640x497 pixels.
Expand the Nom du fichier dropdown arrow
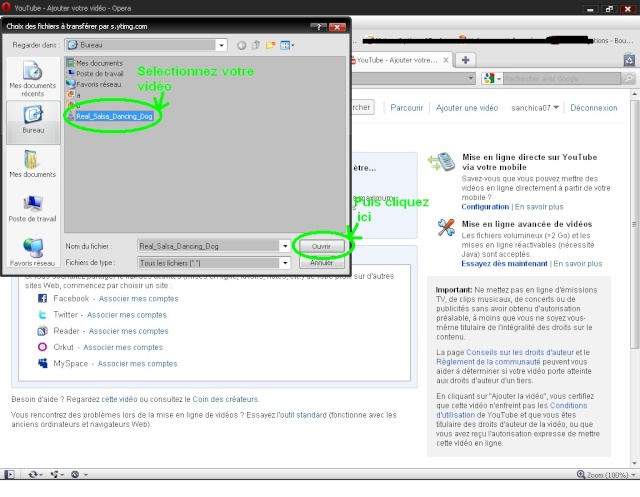tap(285, 246)
